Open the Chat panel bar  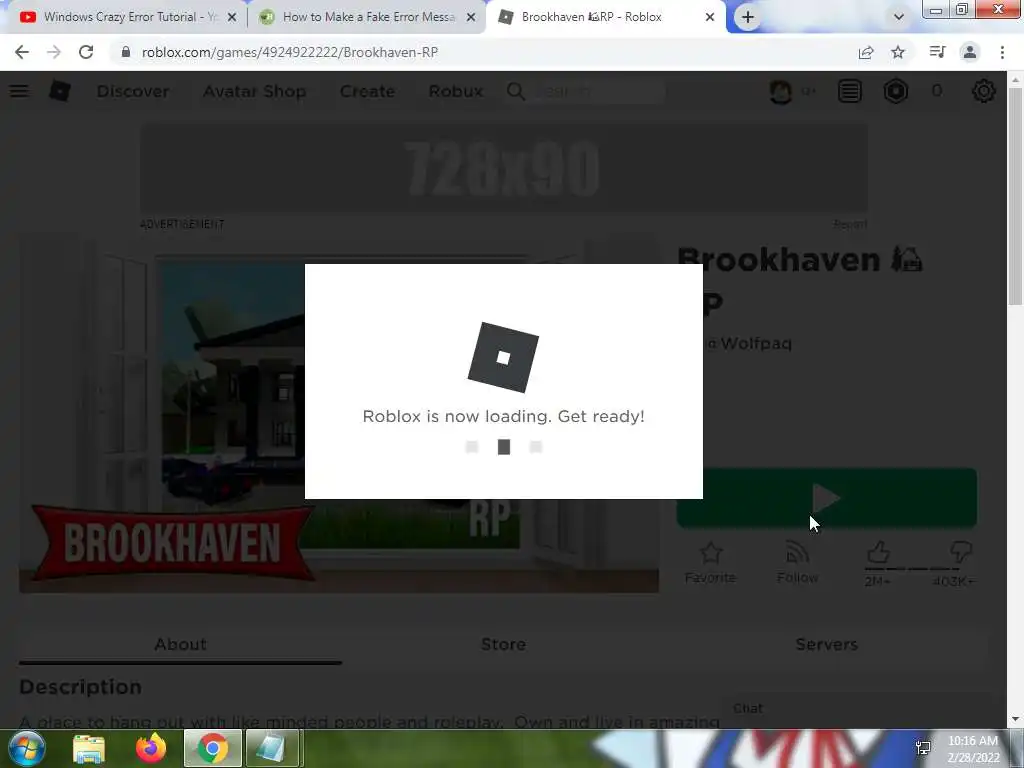[857, 709]
